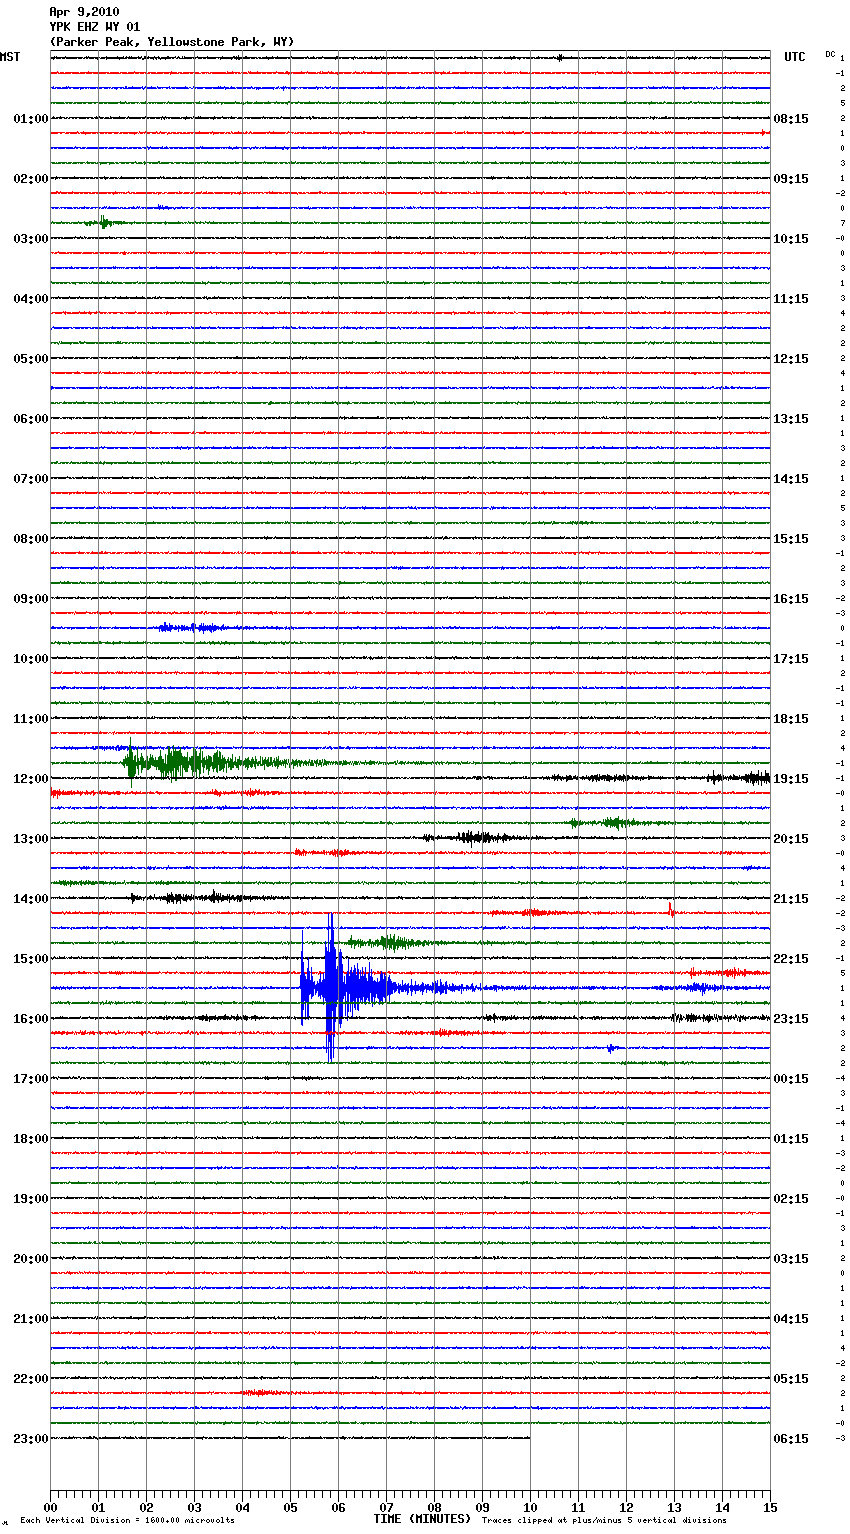Select the 20:00 MST time label

pyautogui.click(x=31, y=1259)
